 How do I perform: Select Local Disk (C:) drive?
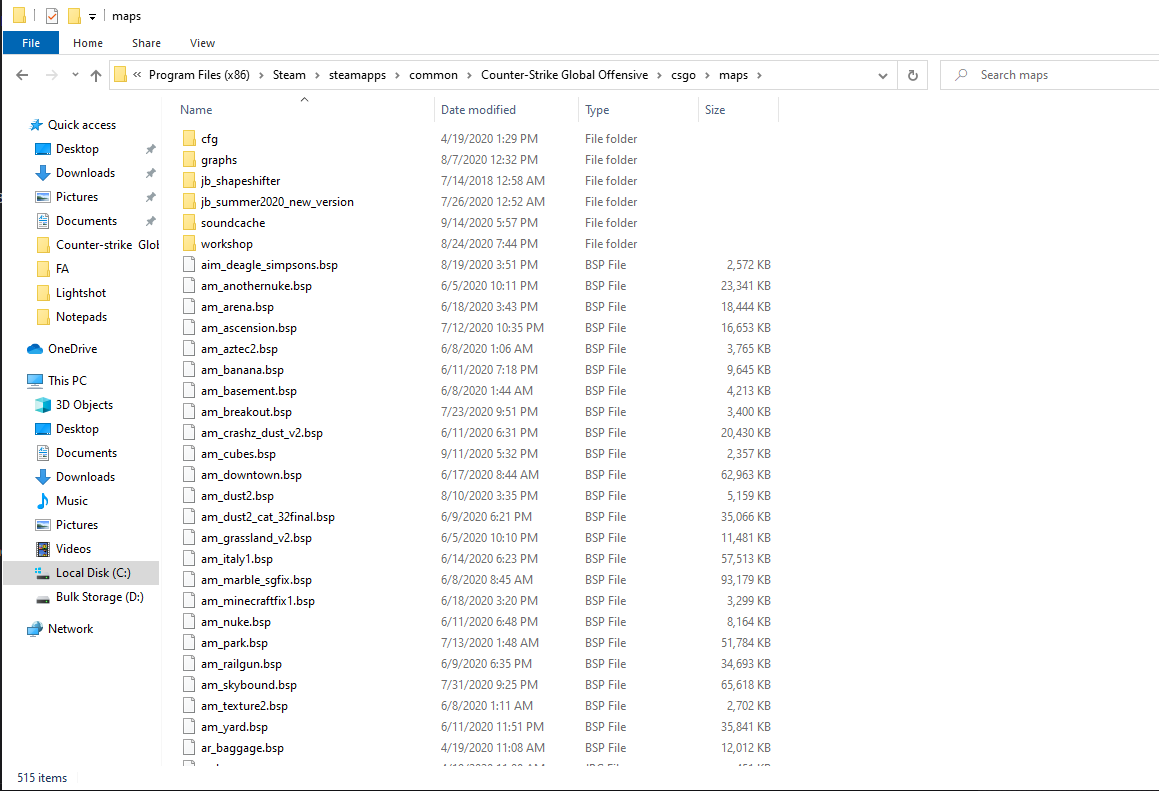pyautogui.click(x=93, y=573)
